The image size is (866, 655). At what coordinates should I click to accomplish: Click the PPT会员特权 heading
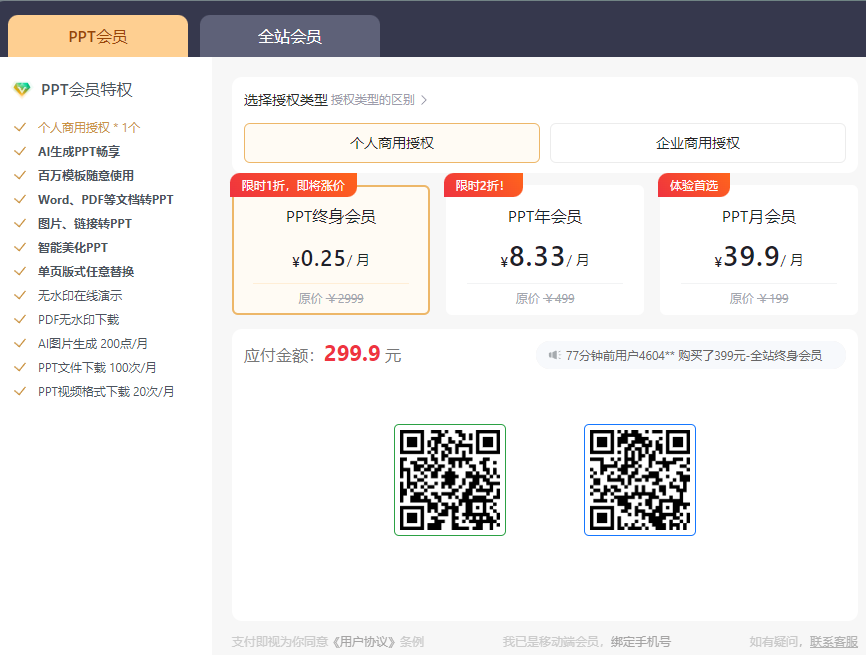click(x=87, y=89)
